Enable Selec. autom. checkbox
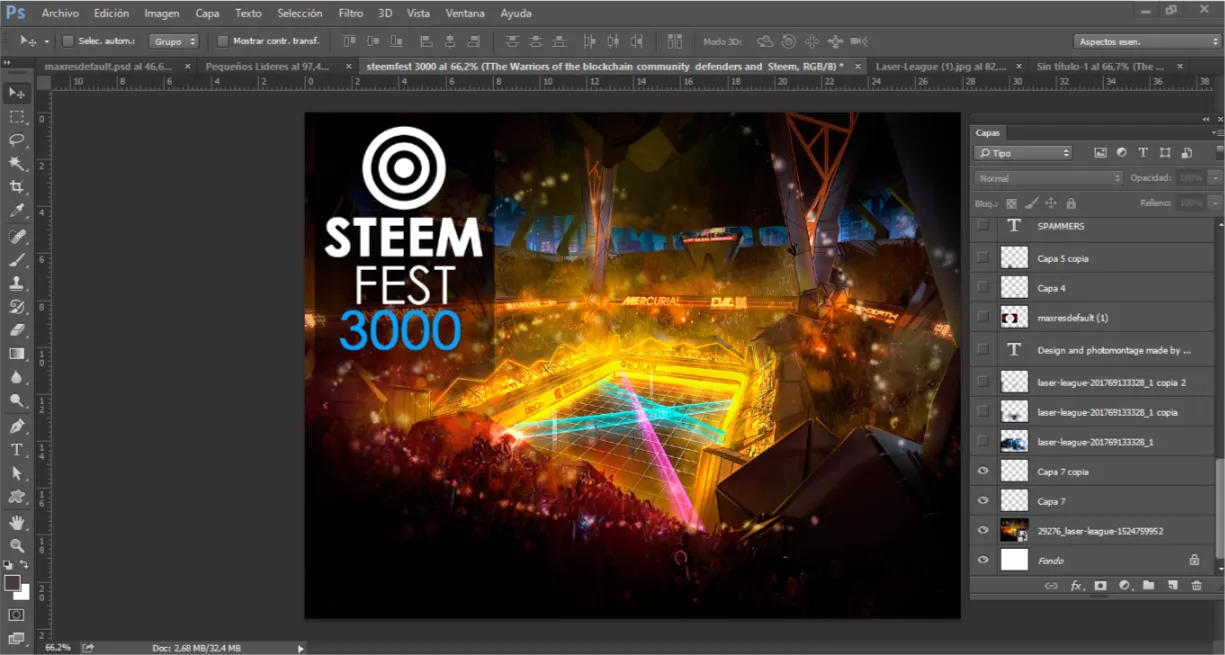 (68, 41)
